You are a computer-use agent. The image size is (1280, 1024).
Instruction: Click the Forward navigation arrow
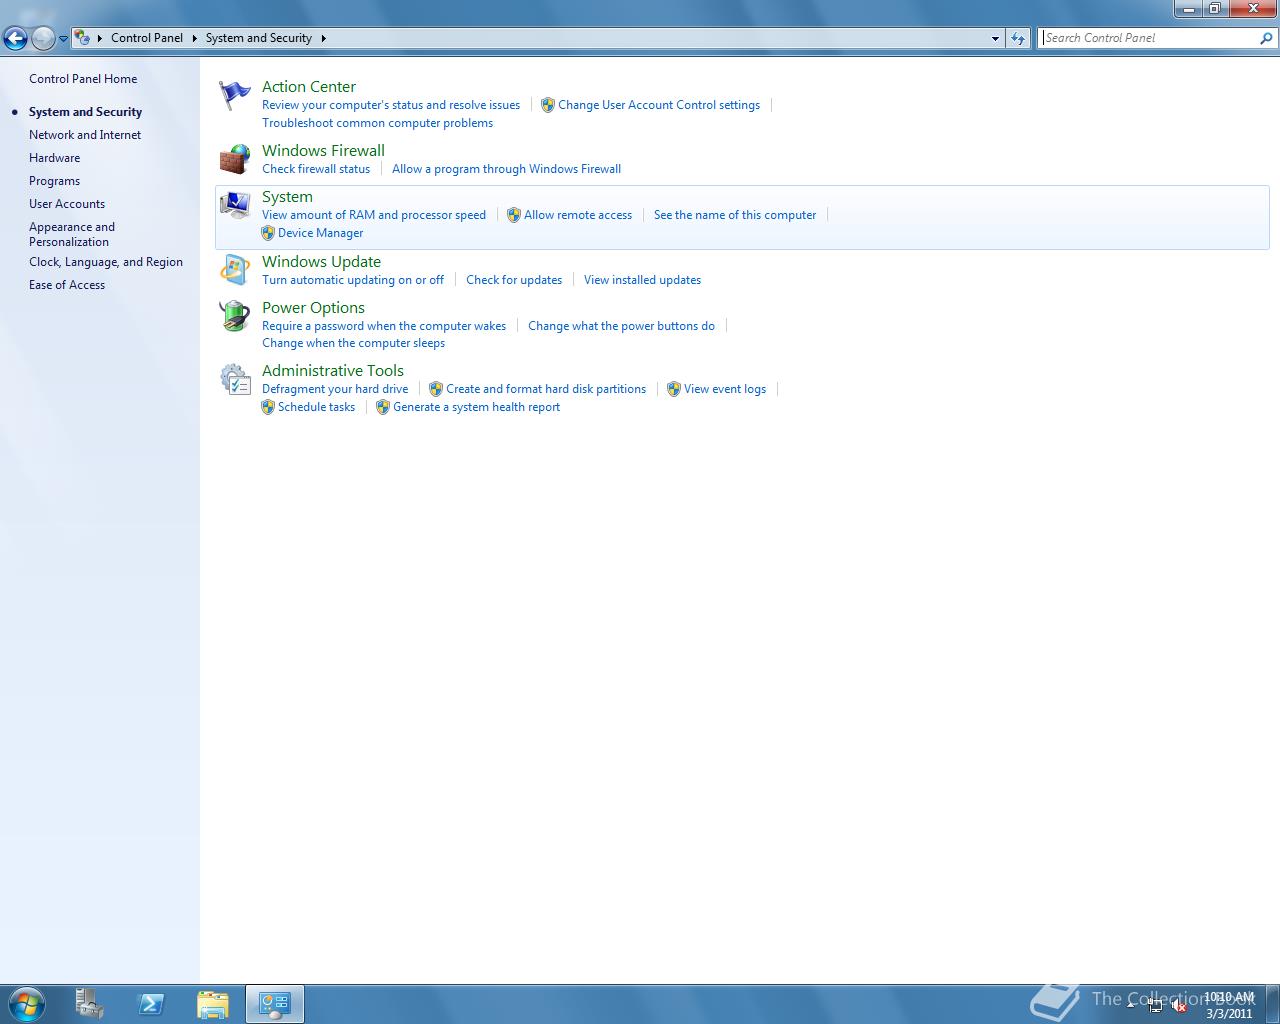[x=43, y=38]
